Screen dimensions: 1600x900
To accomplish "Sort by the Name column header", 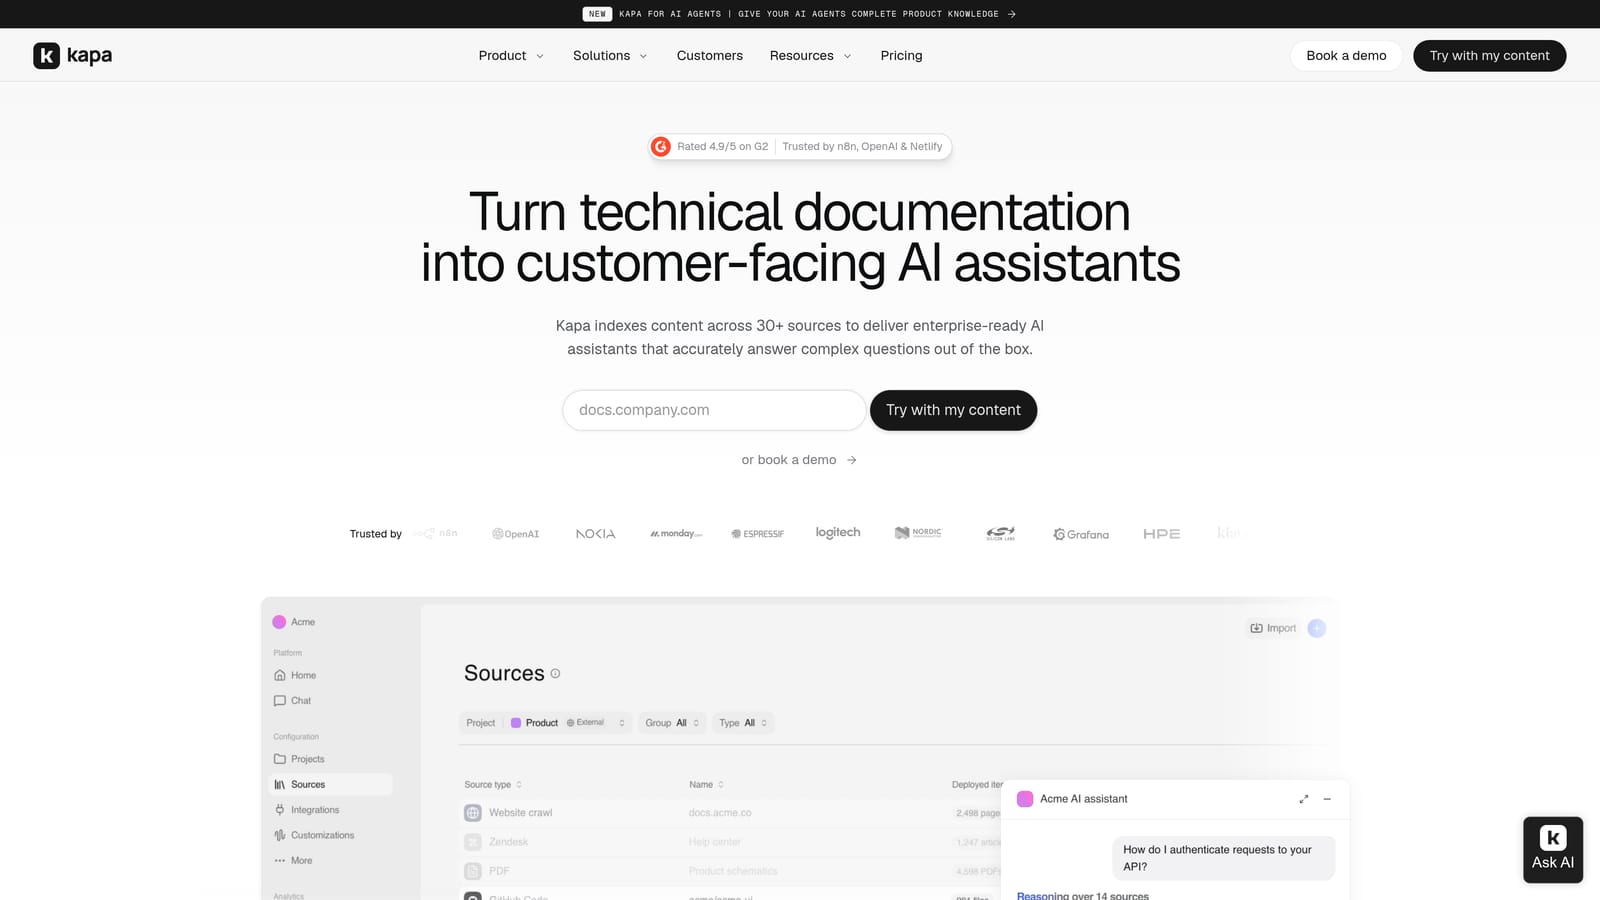I will point(706,785).
